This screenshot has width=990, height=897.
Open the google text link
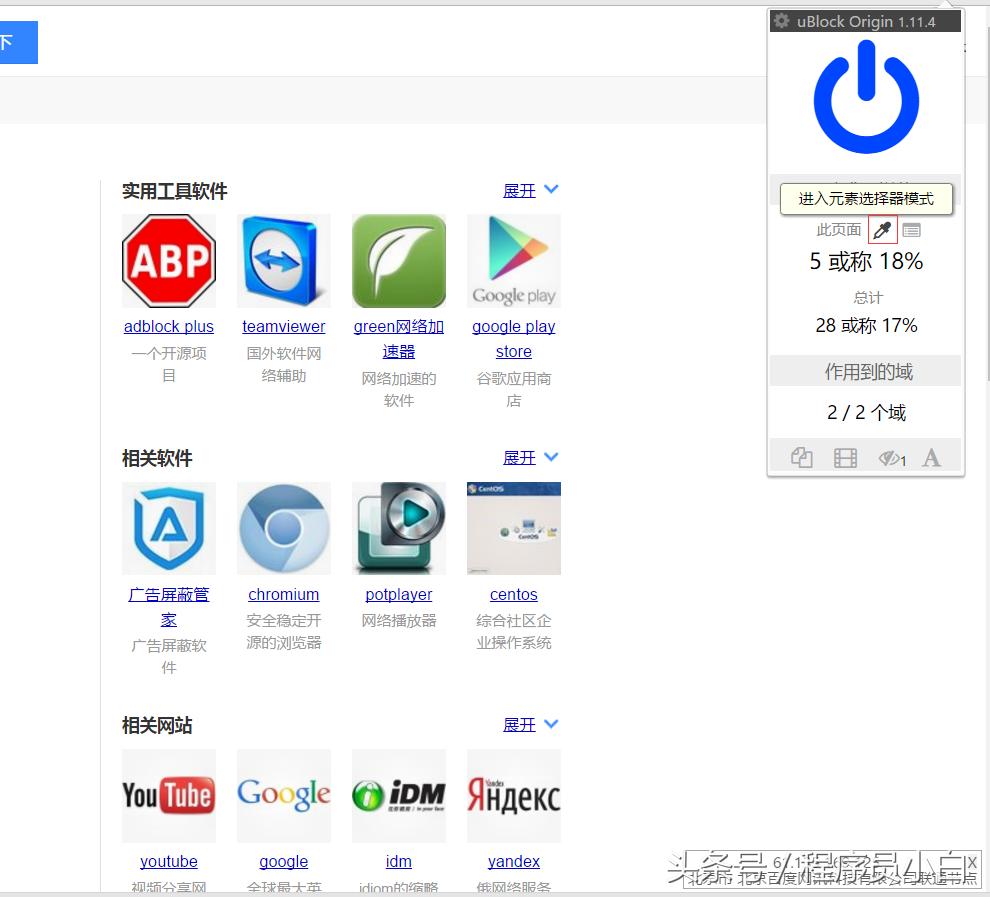coord(283,861)
